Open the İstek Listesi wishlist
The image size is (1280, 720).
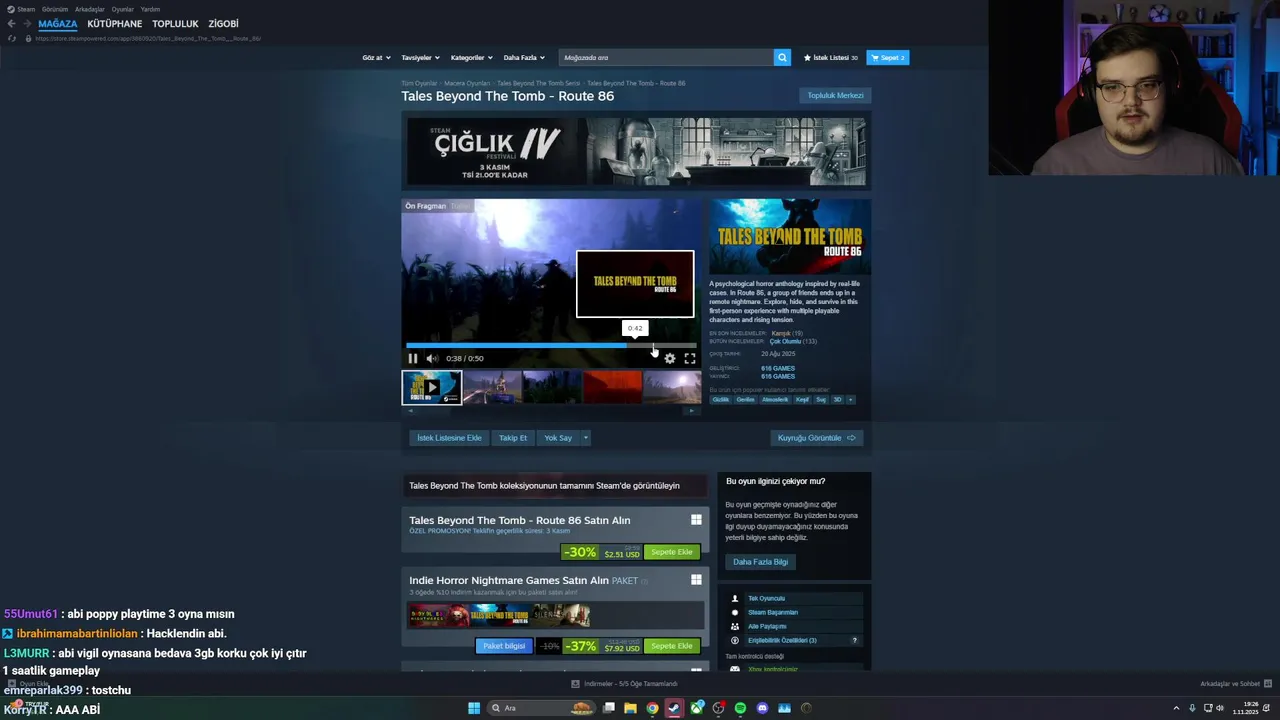831,58
